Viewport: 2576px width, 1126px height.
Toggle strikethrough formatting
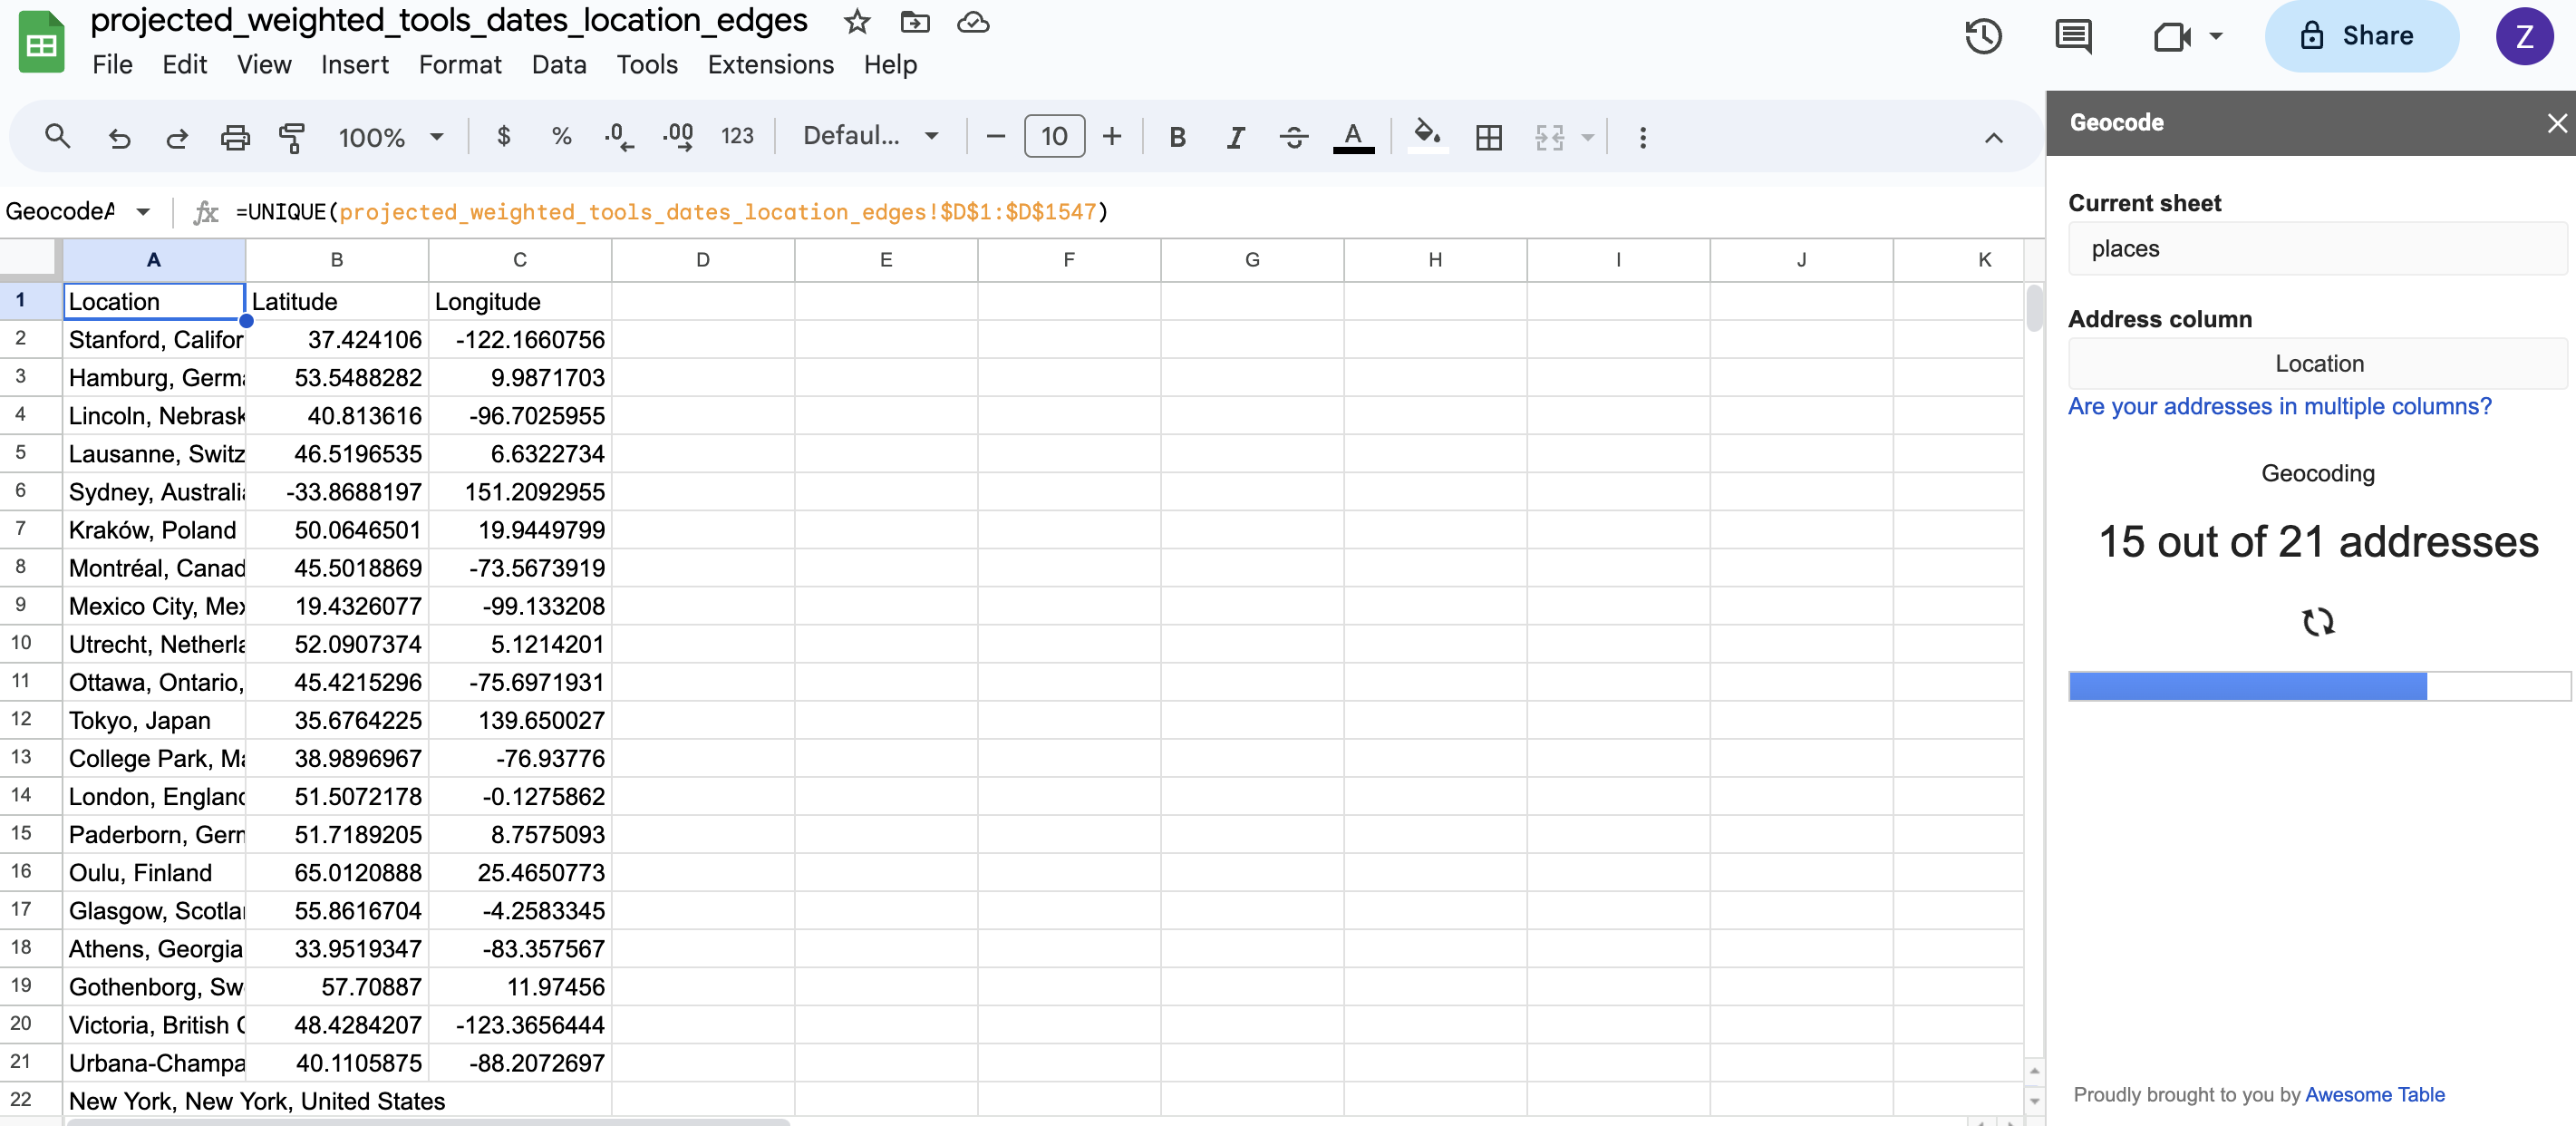[x=1294, y=137]
